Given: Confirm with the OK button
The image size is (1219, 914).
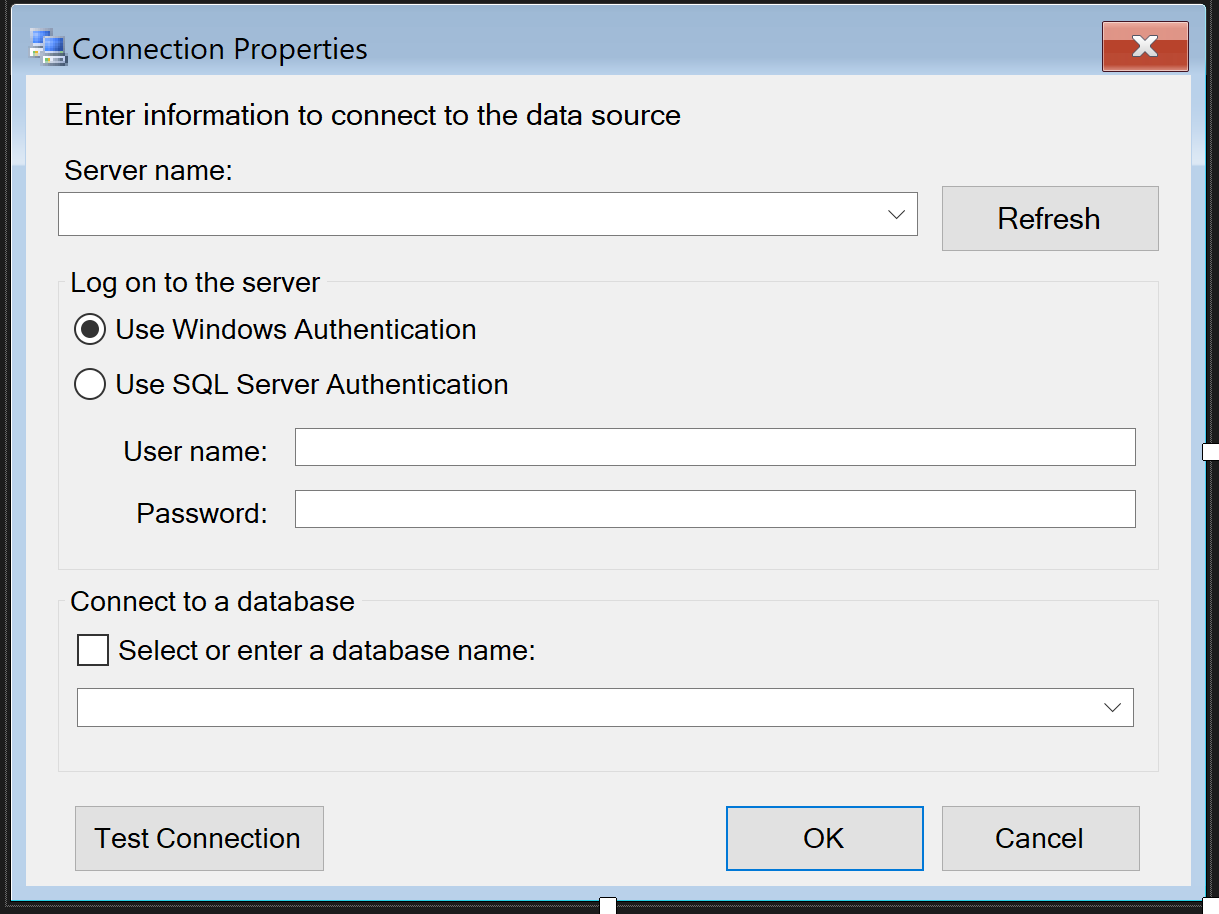Looking at the screenshot, I should pos(824,838).
